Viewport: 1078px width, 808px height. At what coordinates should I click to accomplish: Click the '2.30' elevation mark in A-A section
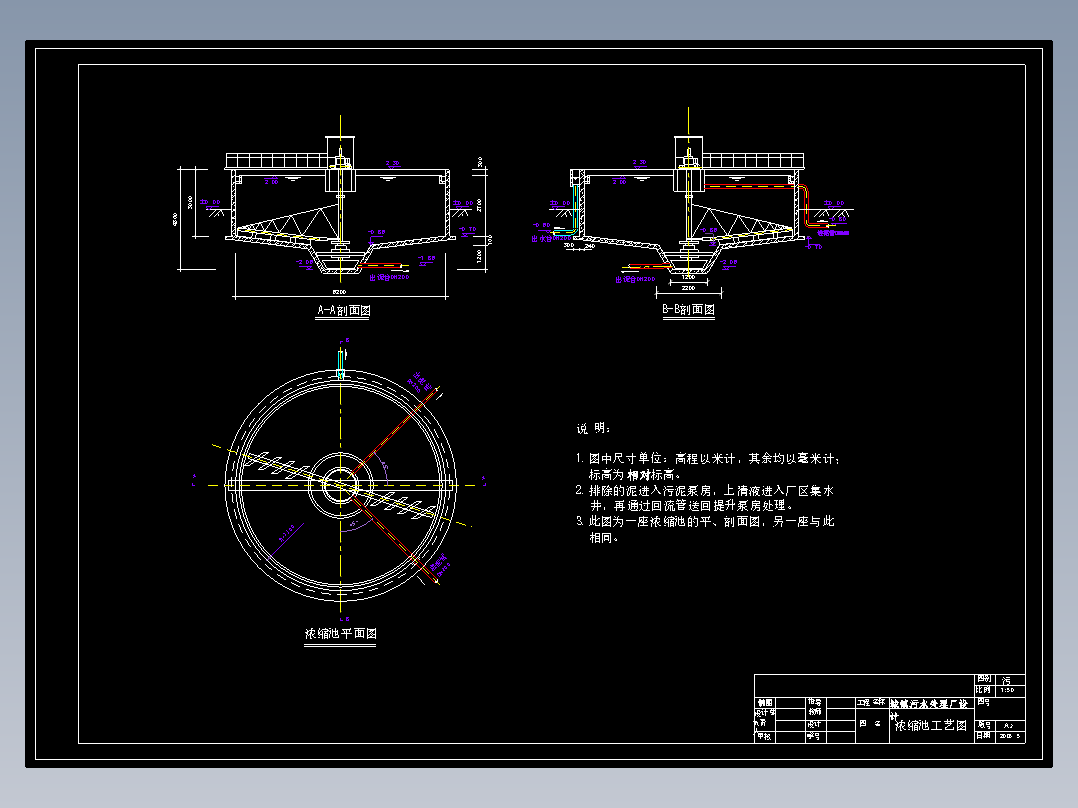(393, 164)
